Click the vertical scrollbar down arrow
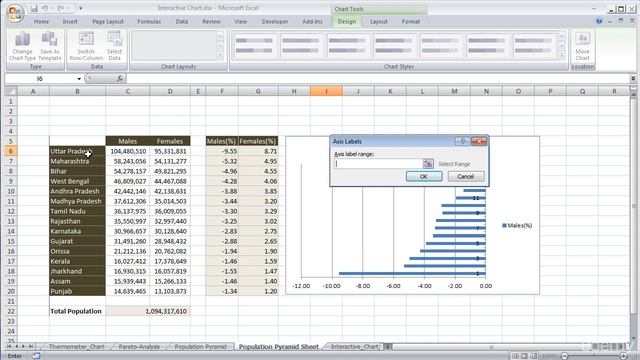640x360 pixels. click(x=633, y=338)
